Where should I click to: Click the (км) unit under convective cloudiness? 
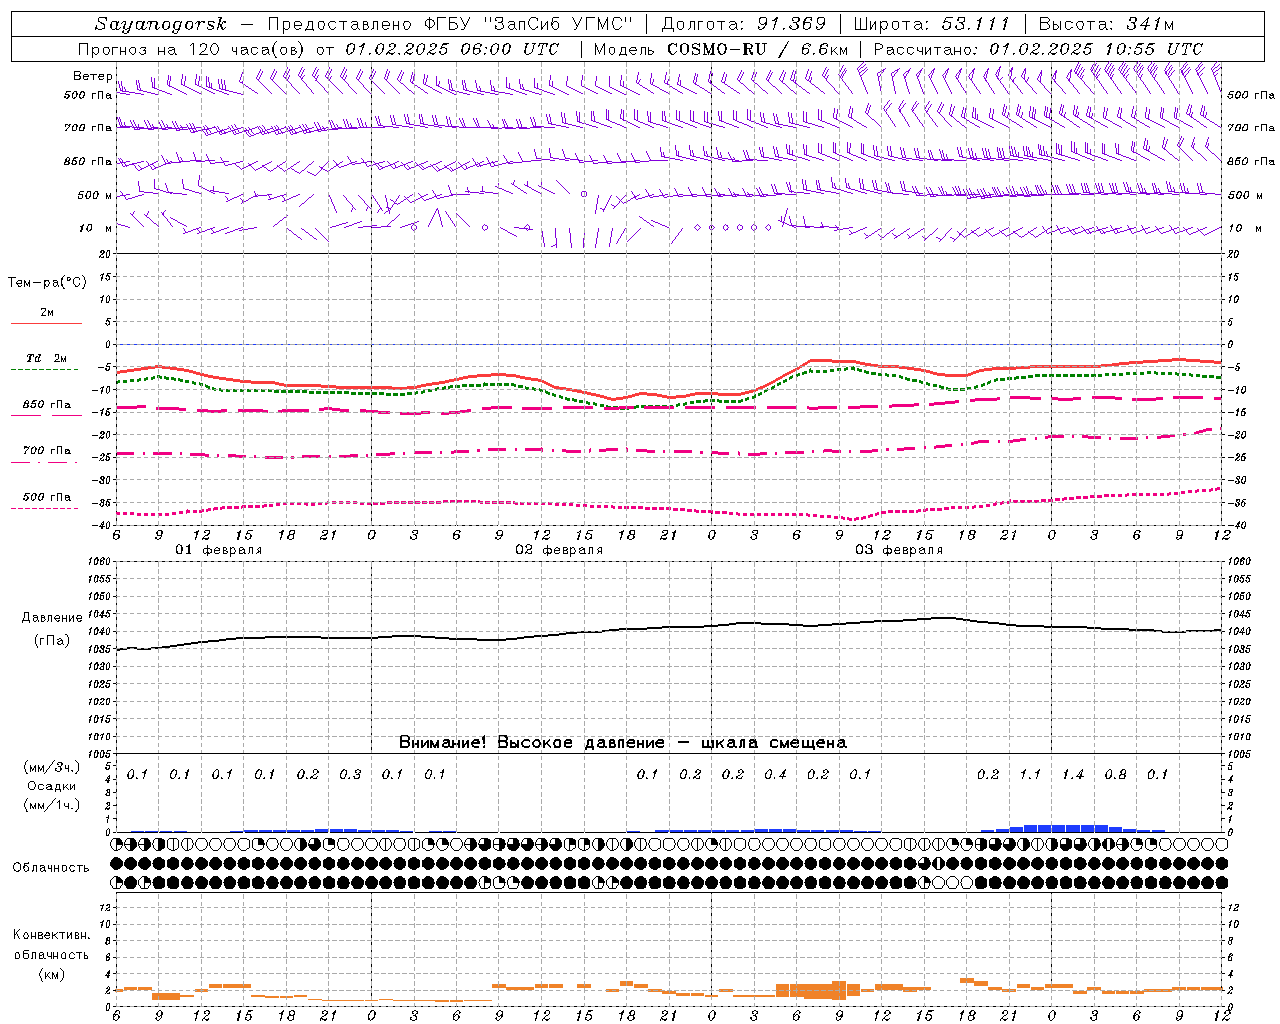click(53, 974)
